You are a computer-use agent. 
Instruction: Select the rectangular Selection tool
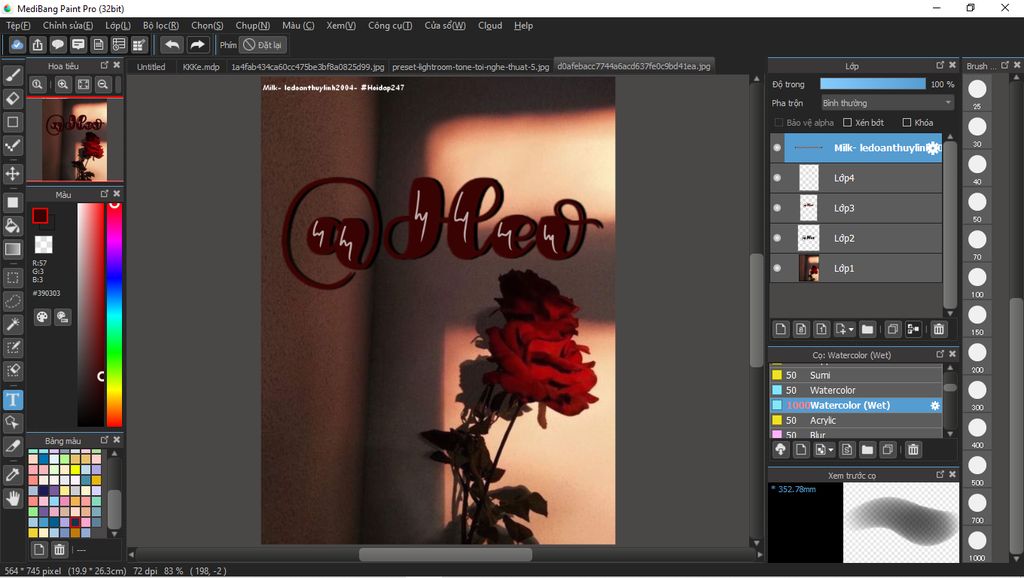coord(12,278)
